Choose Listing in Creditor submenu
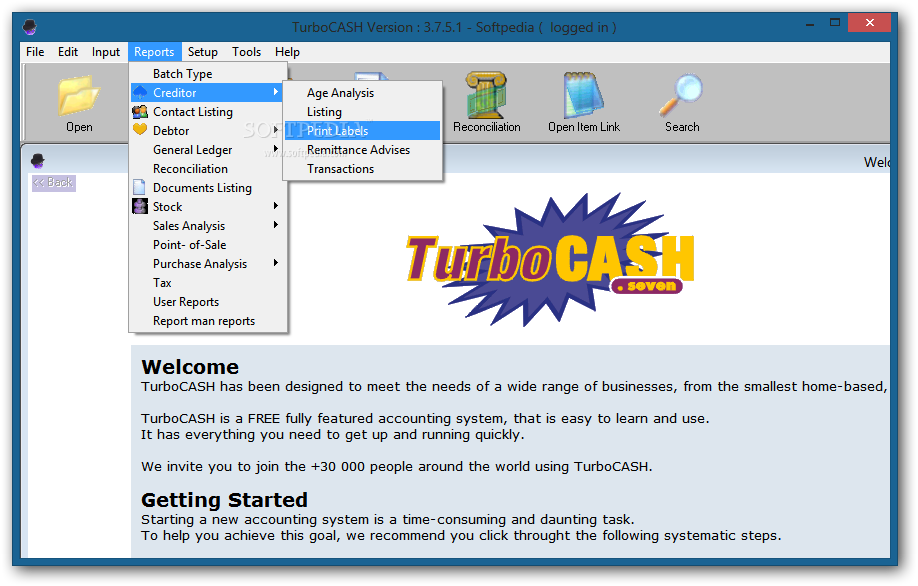This screenshot has width=918, height=586. click(362, 112)
